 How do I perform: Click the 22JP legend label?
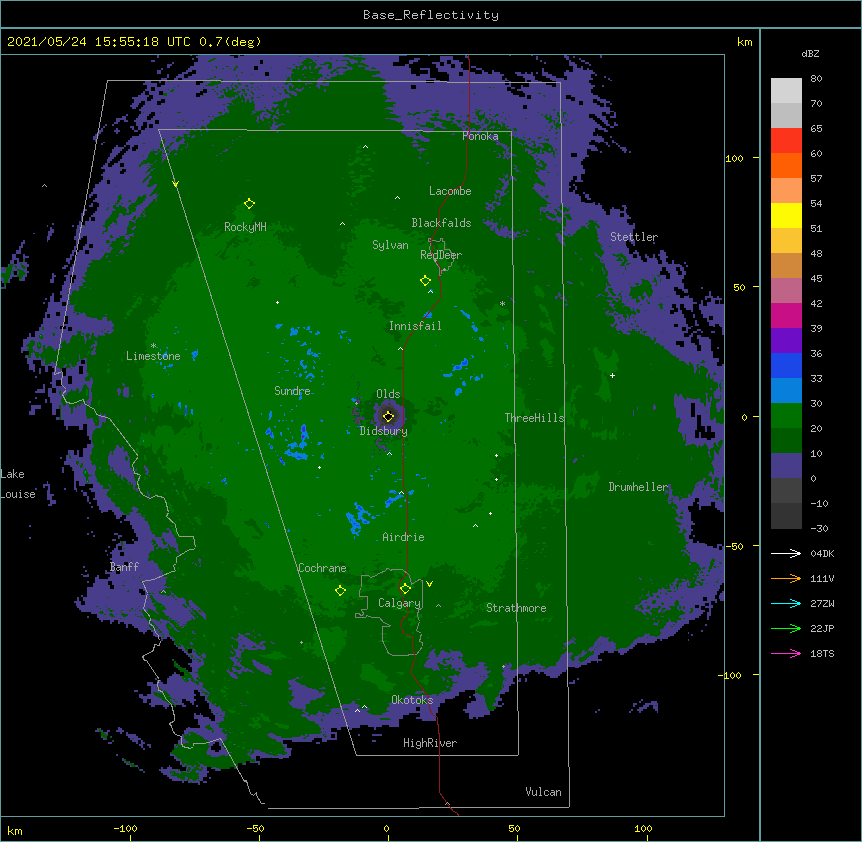[822, 628]
